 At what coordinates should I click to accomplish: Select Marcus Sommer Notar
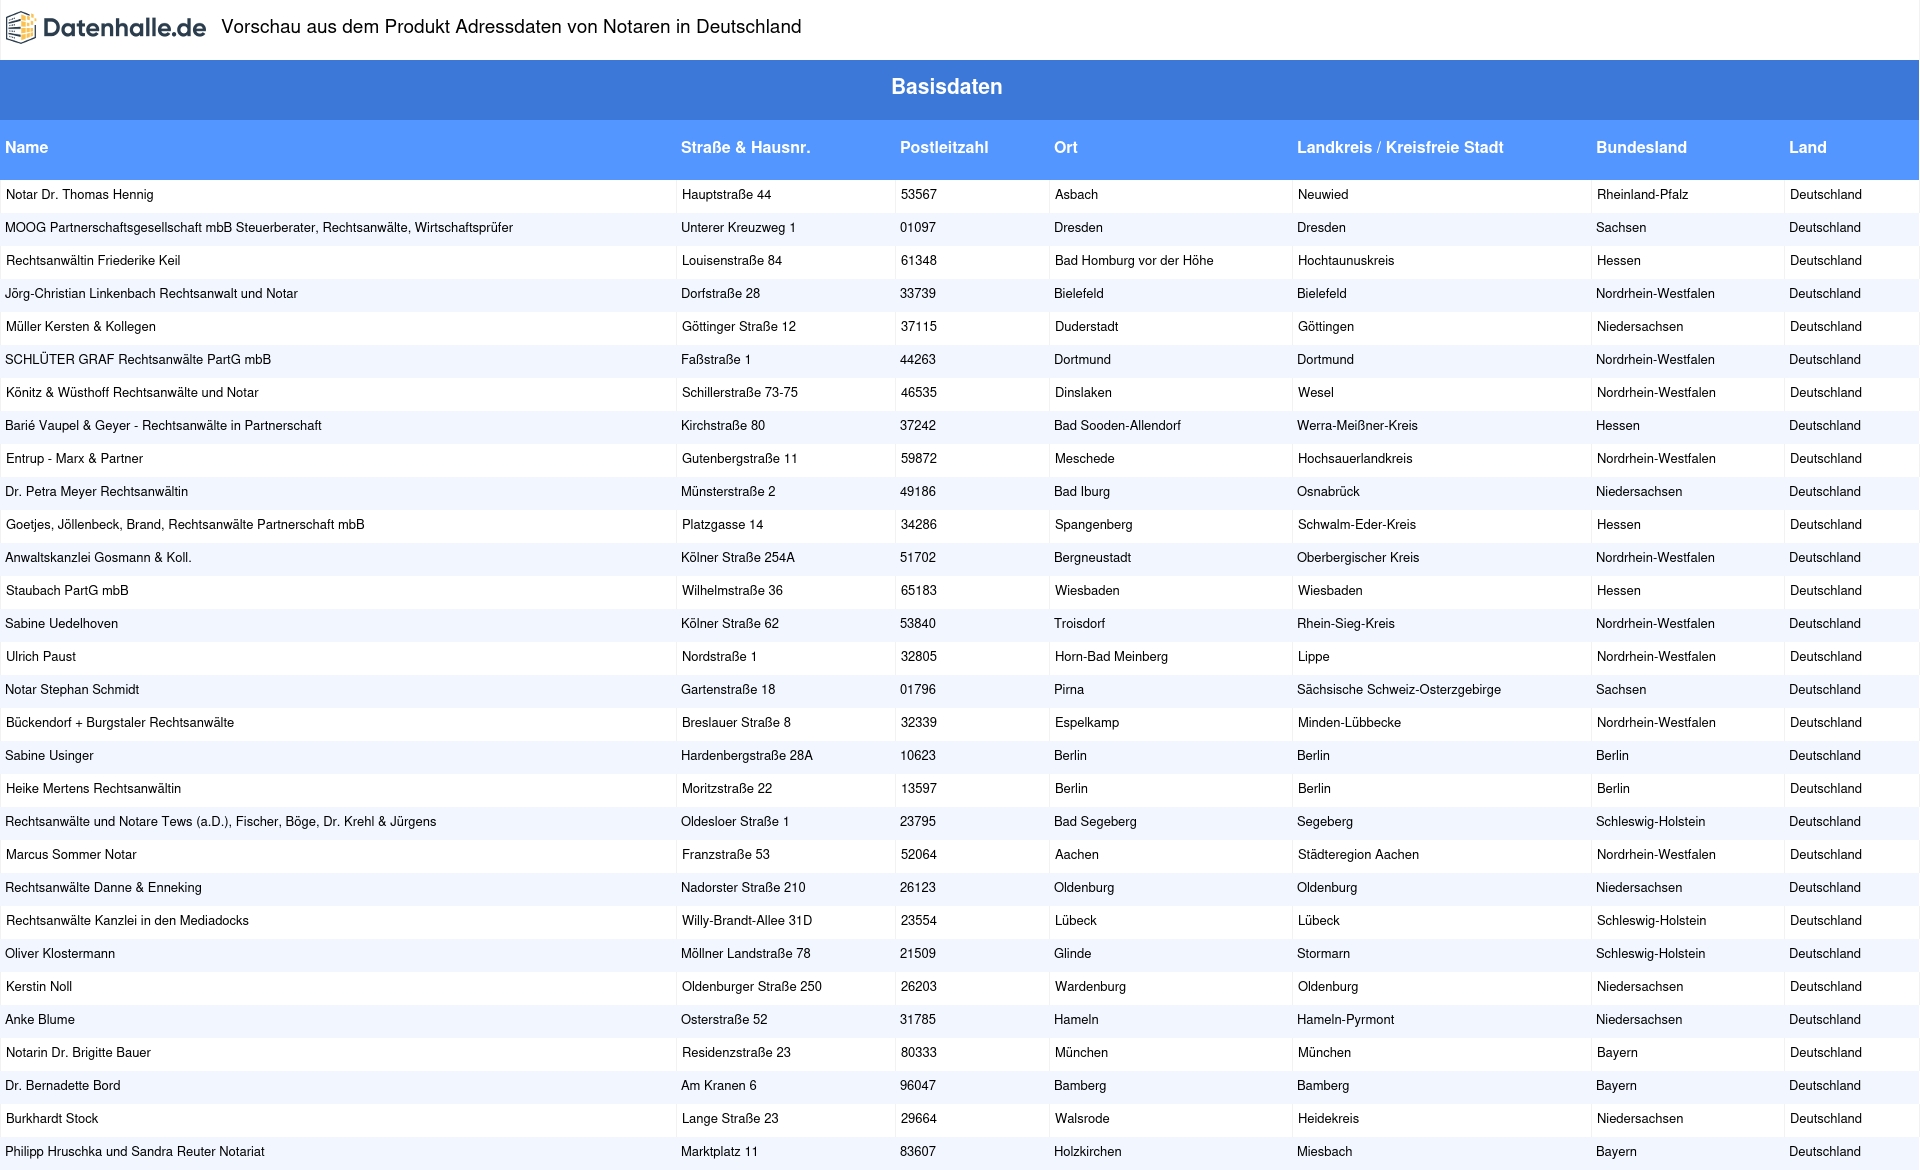click(71, 855)
